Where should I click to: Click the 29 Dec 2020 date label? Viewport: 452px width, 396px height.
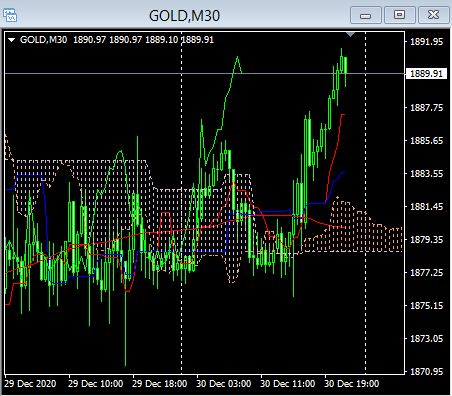click(30, 384)
